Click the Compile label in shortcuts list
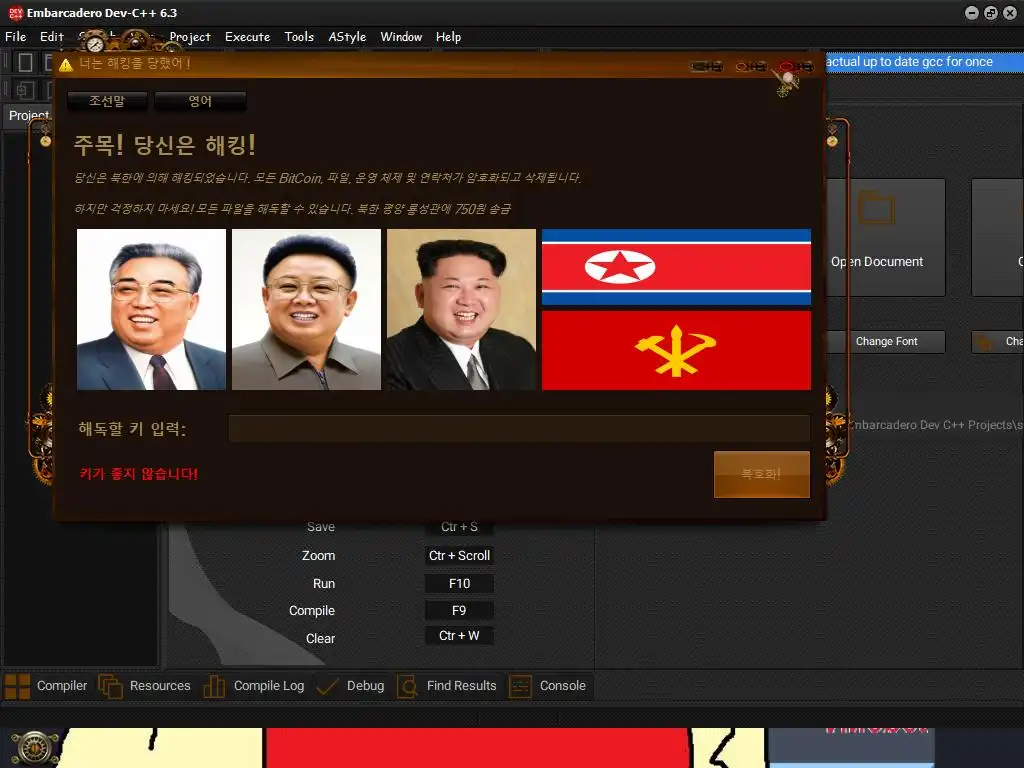 312,611
